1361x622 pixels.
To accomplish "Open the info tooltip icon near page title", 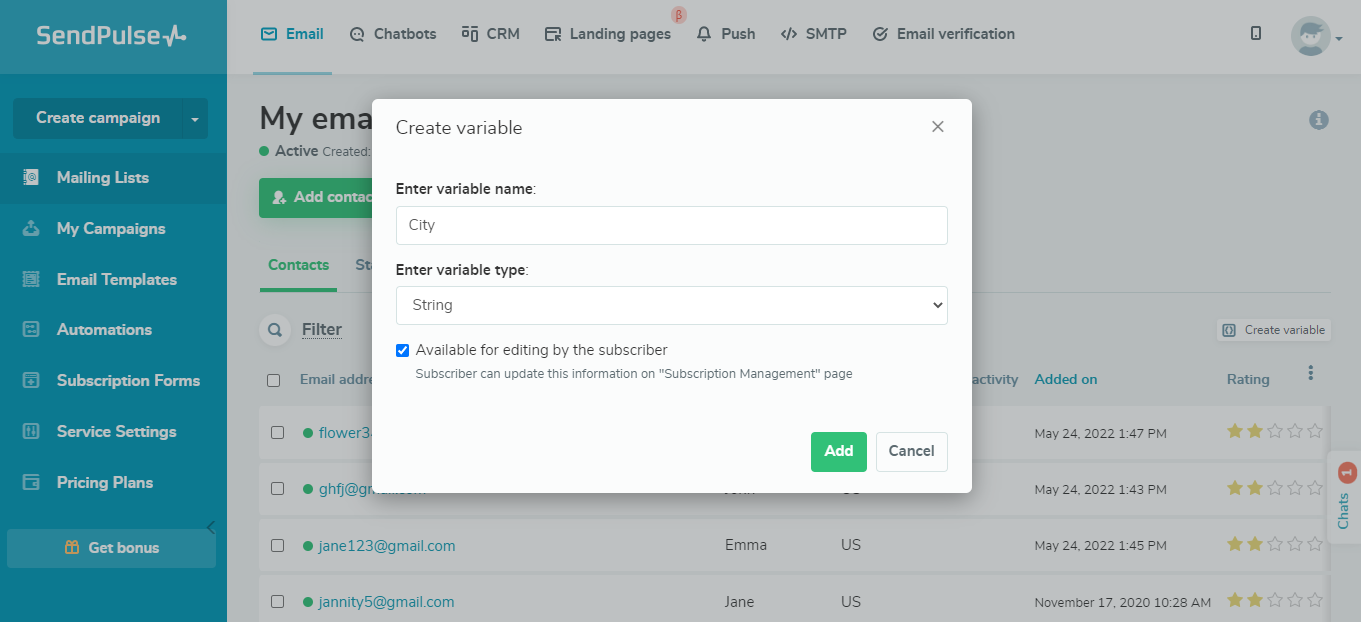I will (1318, 119).
